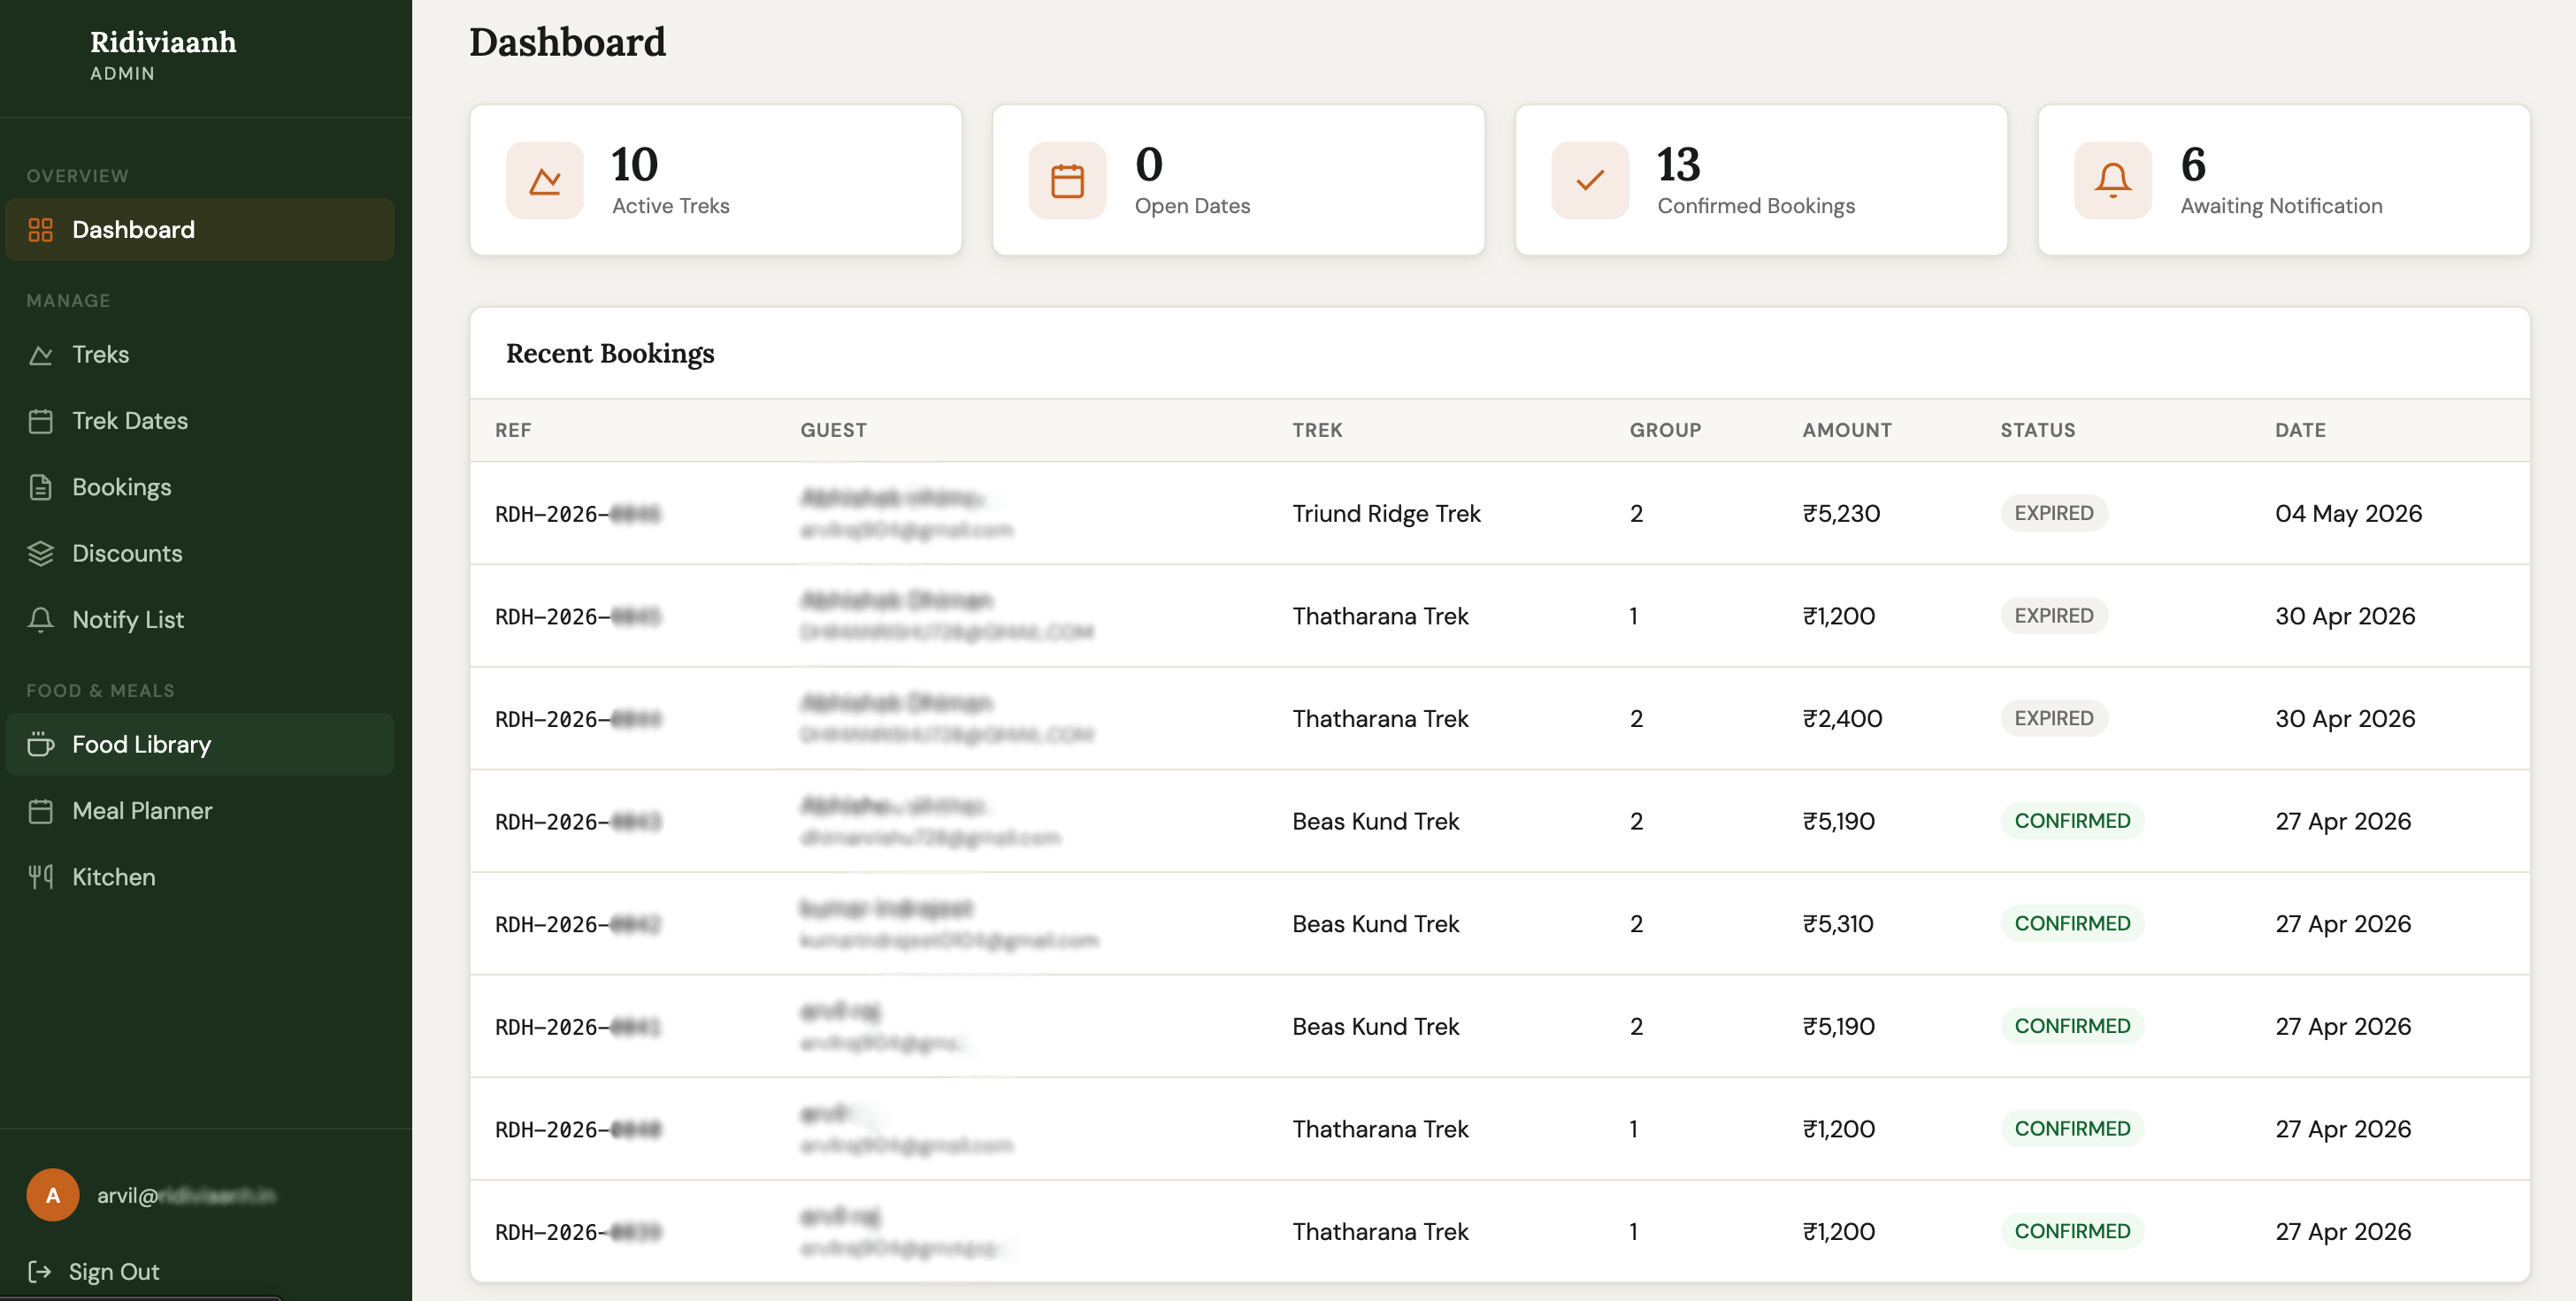Open Notify List page

200,619
